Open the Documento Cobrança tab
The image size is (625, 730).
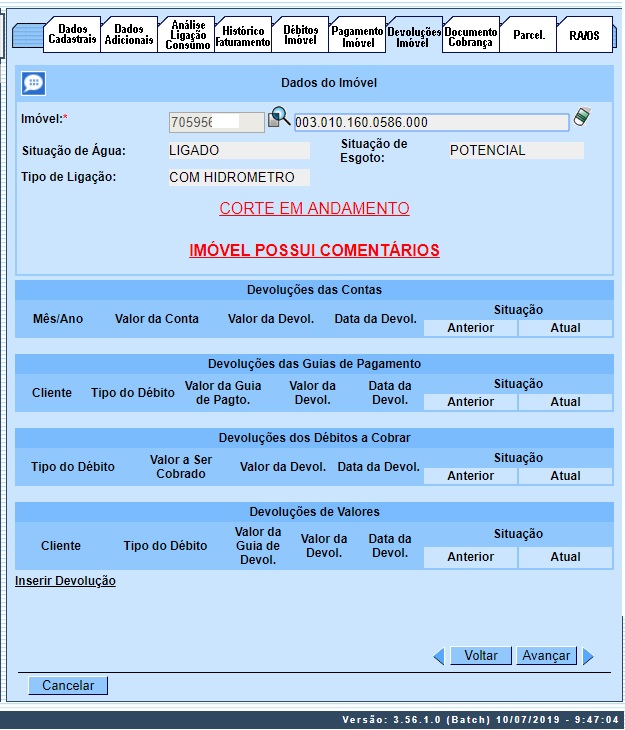pyautogui.click(x=471, y=34)
